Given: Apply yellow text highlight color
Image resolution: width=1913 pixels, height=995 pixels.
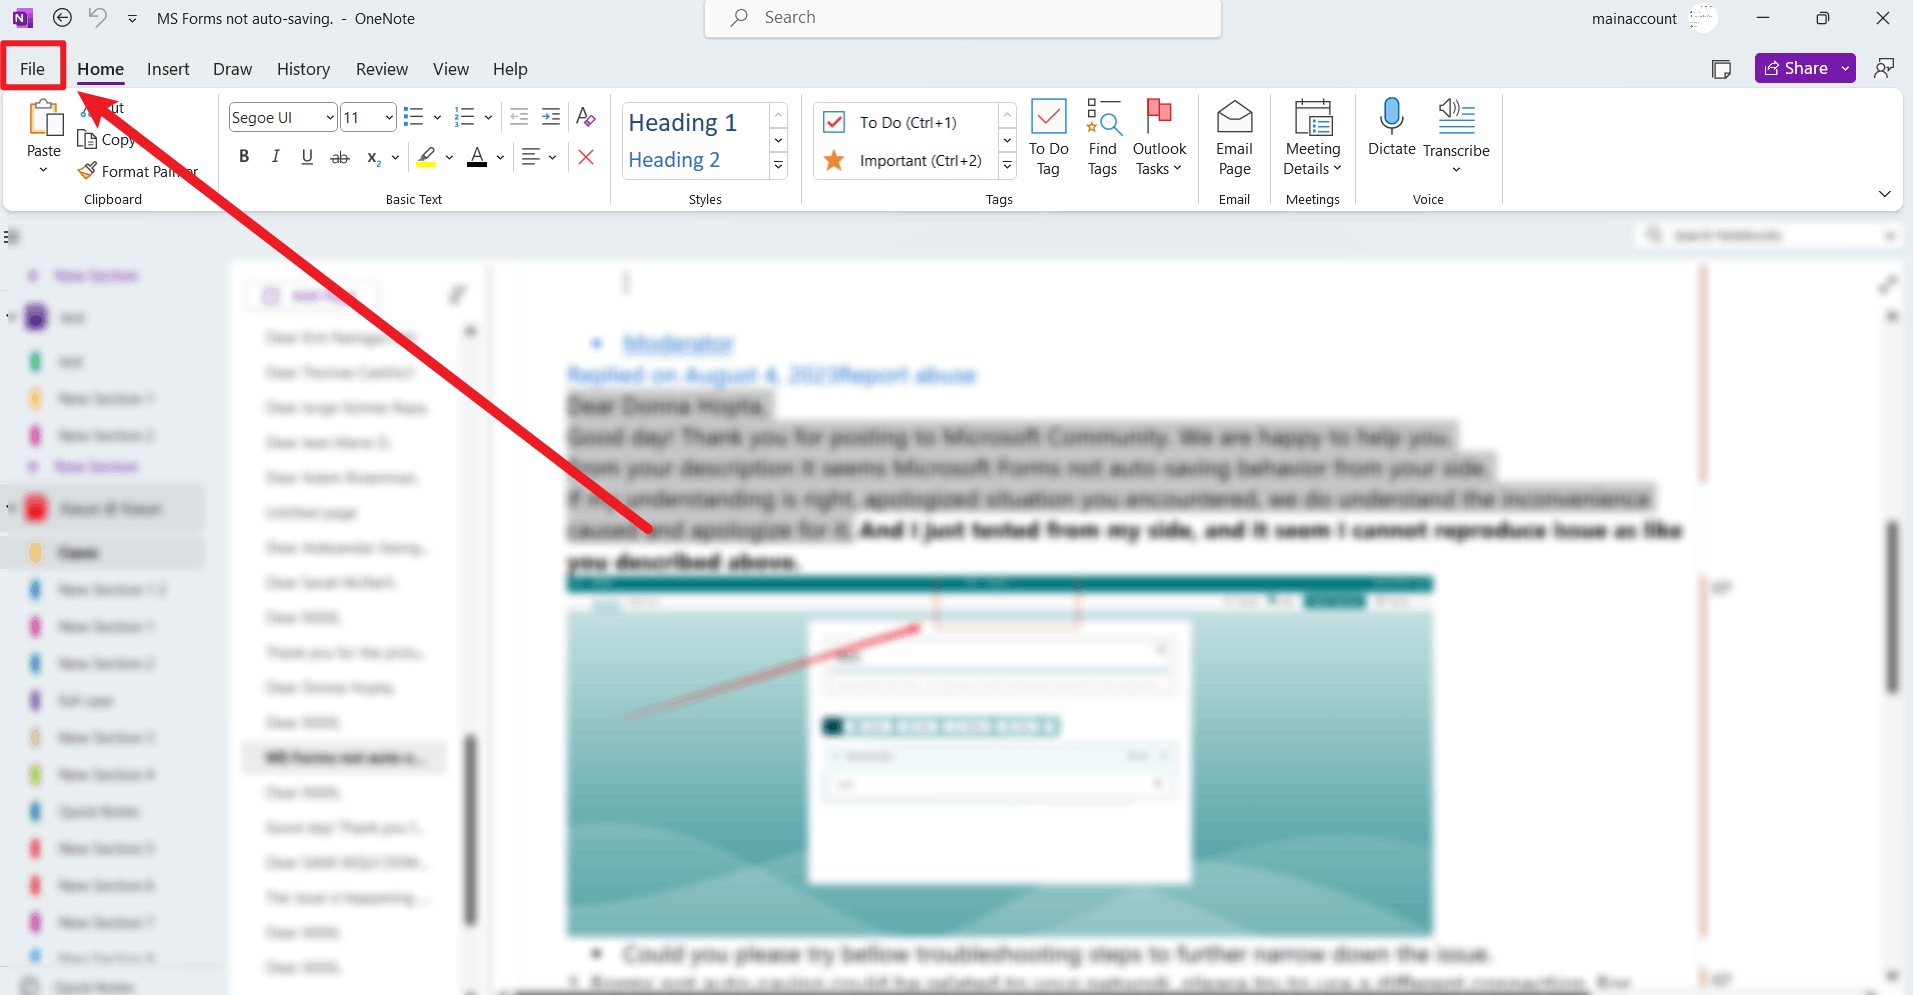Looking at the screenshot, I should pyautogui.click(x=427, y=157).
